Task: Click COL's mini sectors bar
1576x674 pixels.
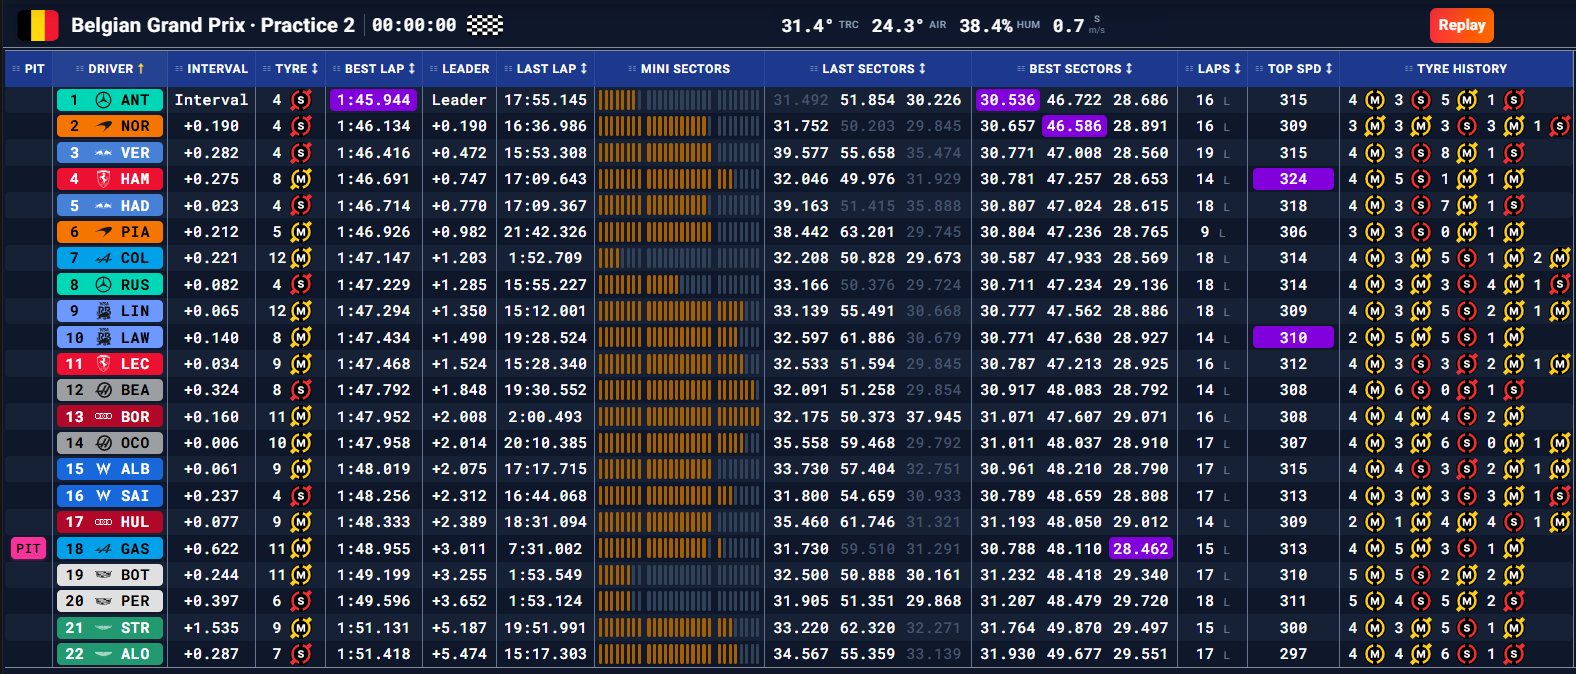Action: [679, 258]
